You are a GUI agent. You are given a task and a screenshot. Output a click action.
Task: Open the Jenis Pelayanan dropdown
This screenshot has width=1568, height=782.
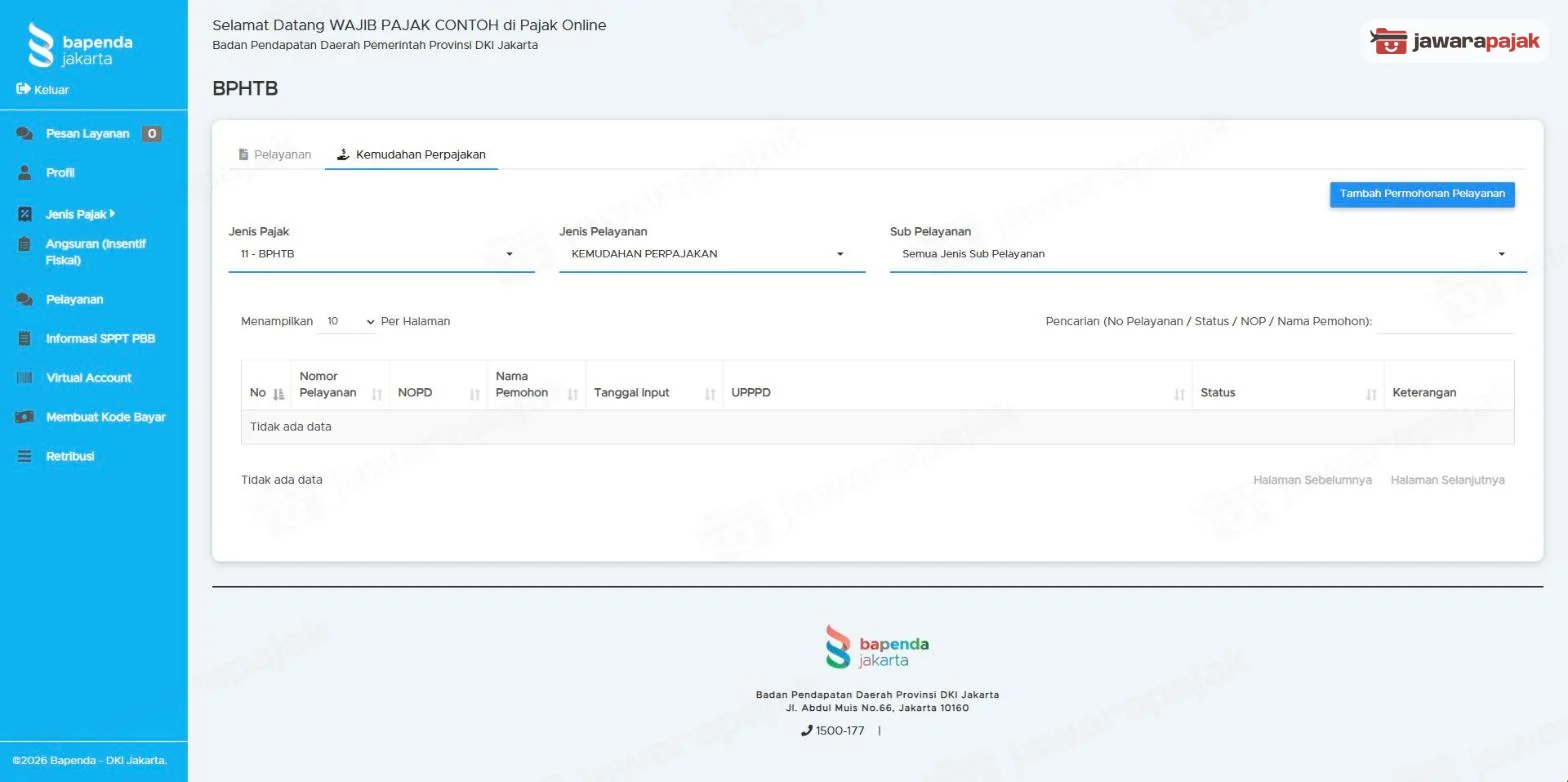pos(712,254)
